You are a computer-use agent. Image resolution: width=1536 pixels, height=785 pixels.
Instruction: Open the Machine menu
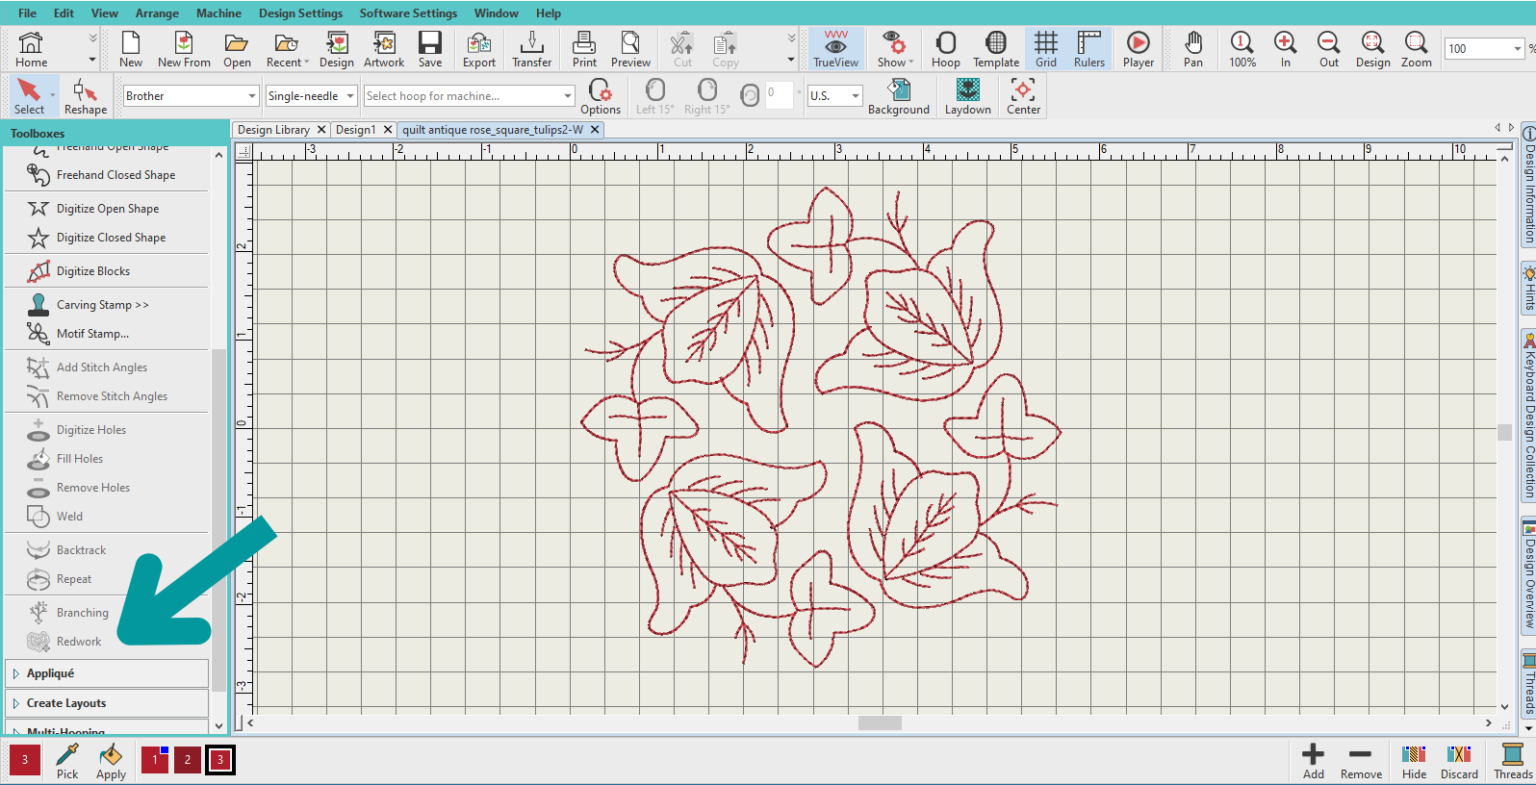[x=219, y=13]
